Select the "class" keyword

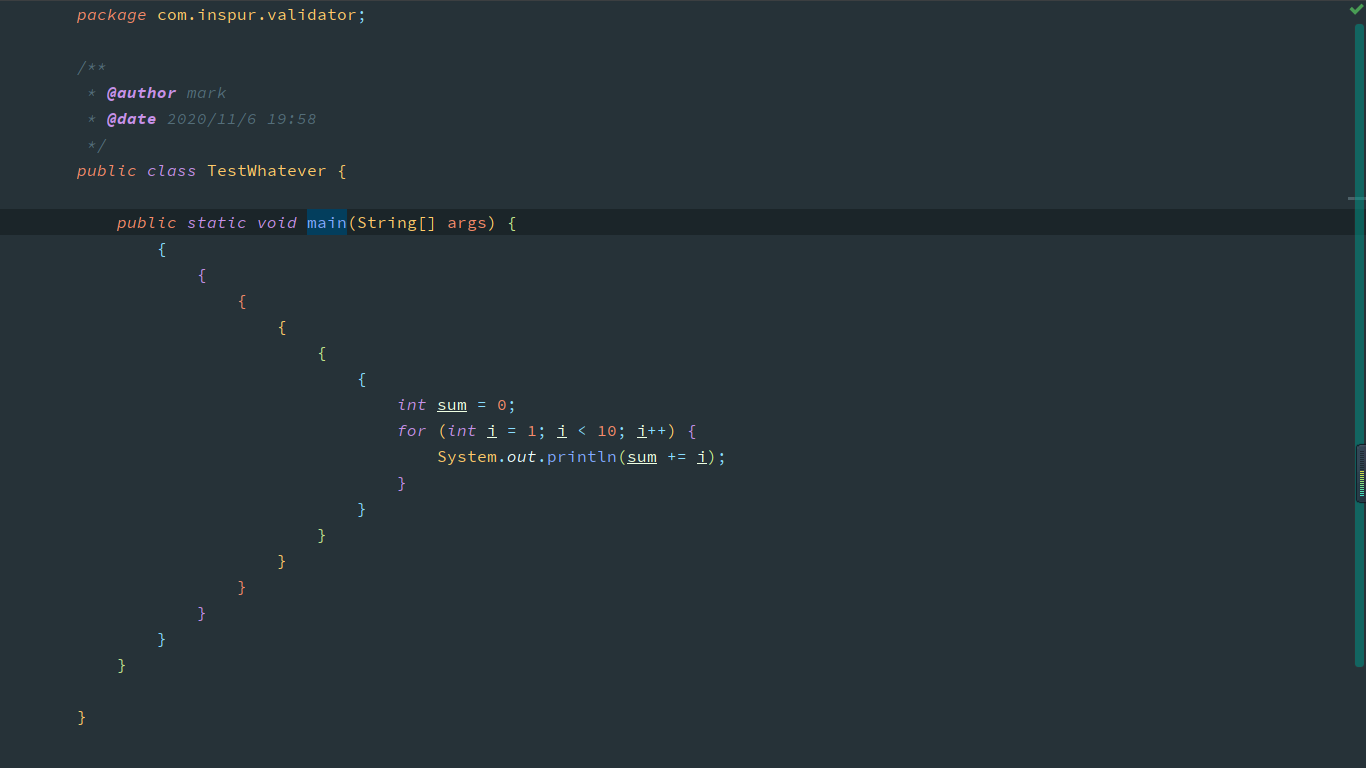[x=172, y=171]
